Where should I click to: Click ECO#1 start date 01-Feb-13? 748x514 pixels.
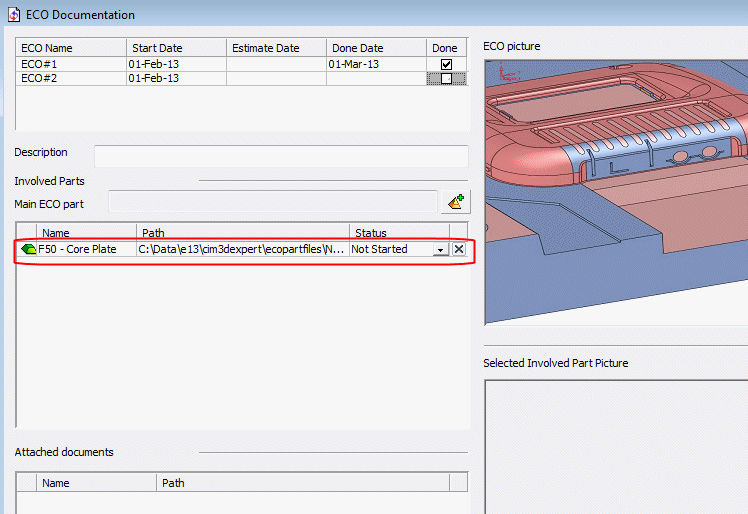coord(176,64)
